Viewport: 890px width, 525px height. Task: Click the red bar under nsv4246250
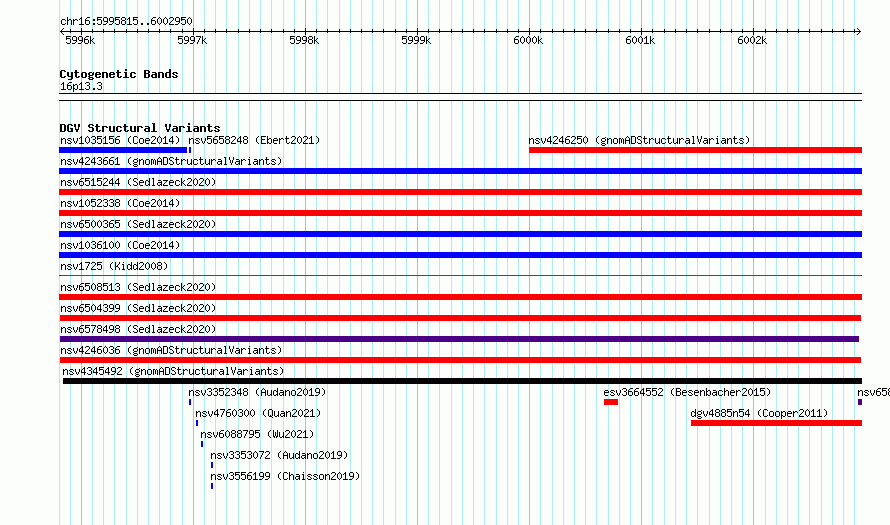coord(695,150)
